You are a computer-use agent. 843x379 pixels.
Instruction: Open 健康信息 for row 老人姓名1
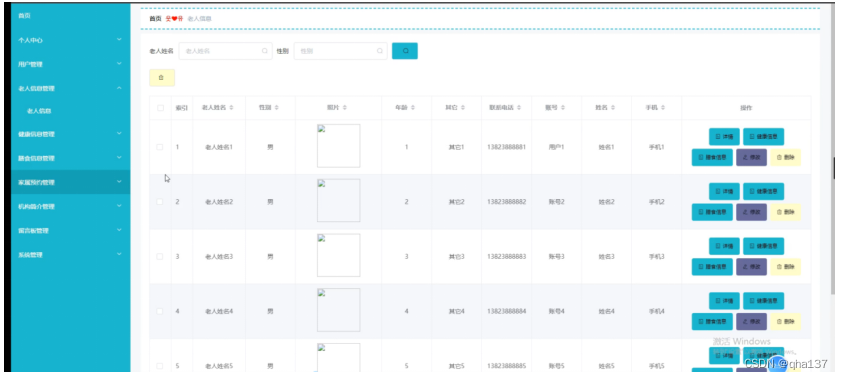[763, 137]
